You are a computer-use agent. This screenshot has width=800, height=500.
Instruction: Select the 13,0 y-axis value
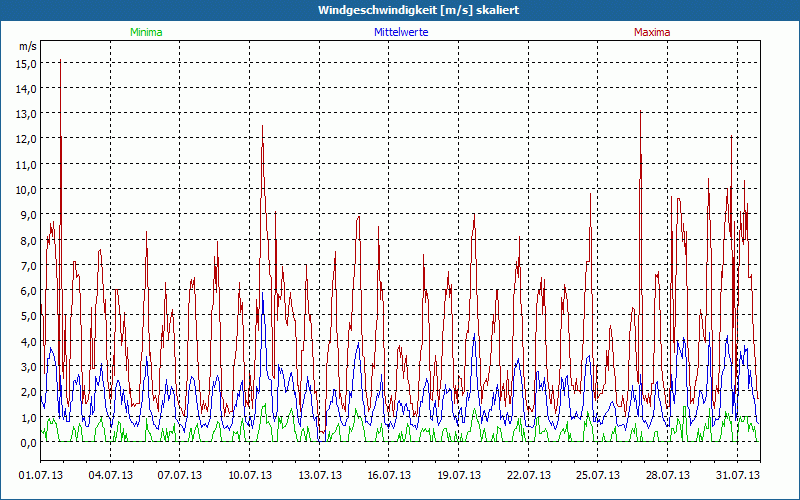coord(28,114)
